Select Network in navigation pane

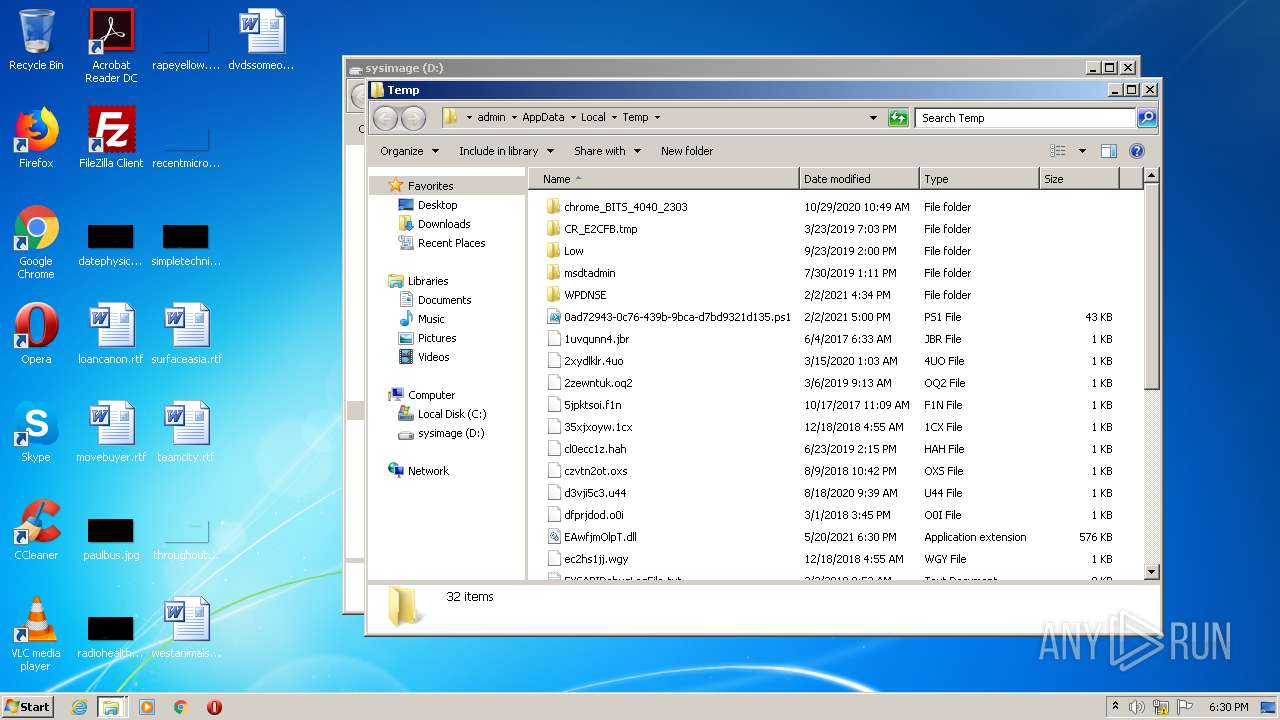coord(428,471)
